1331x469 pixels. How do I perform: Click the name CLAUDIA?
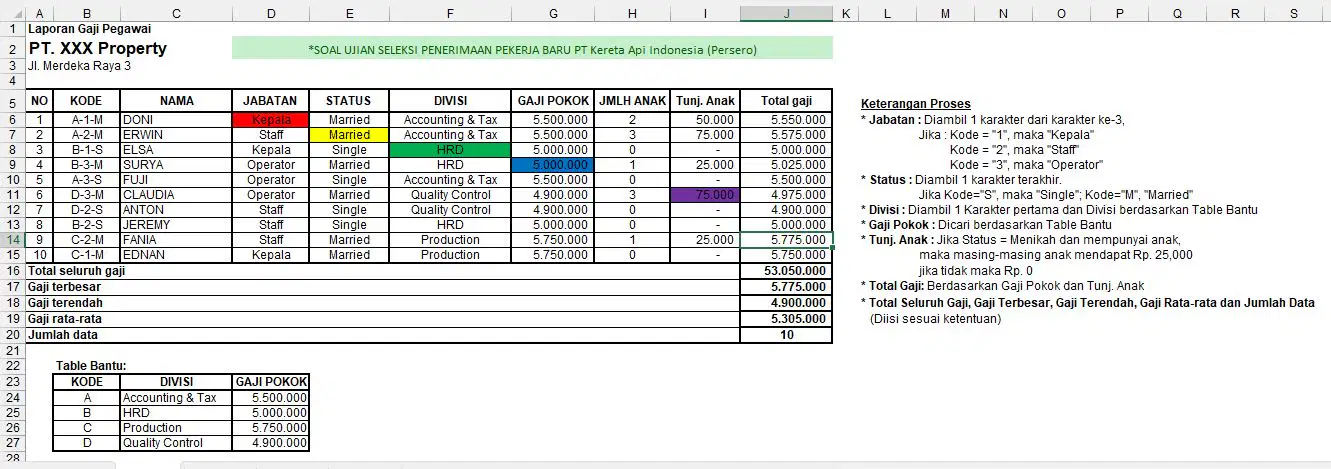coord(148,194)
